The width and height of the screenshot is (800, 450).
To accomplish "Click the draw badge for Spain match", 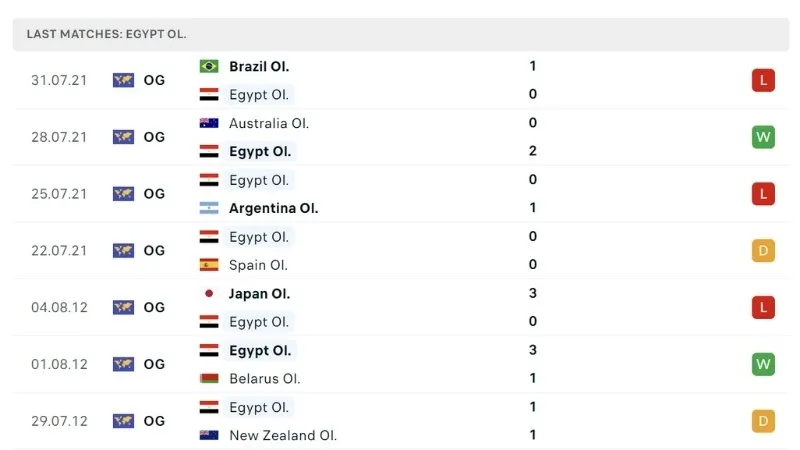I will (x=763, y=251).
